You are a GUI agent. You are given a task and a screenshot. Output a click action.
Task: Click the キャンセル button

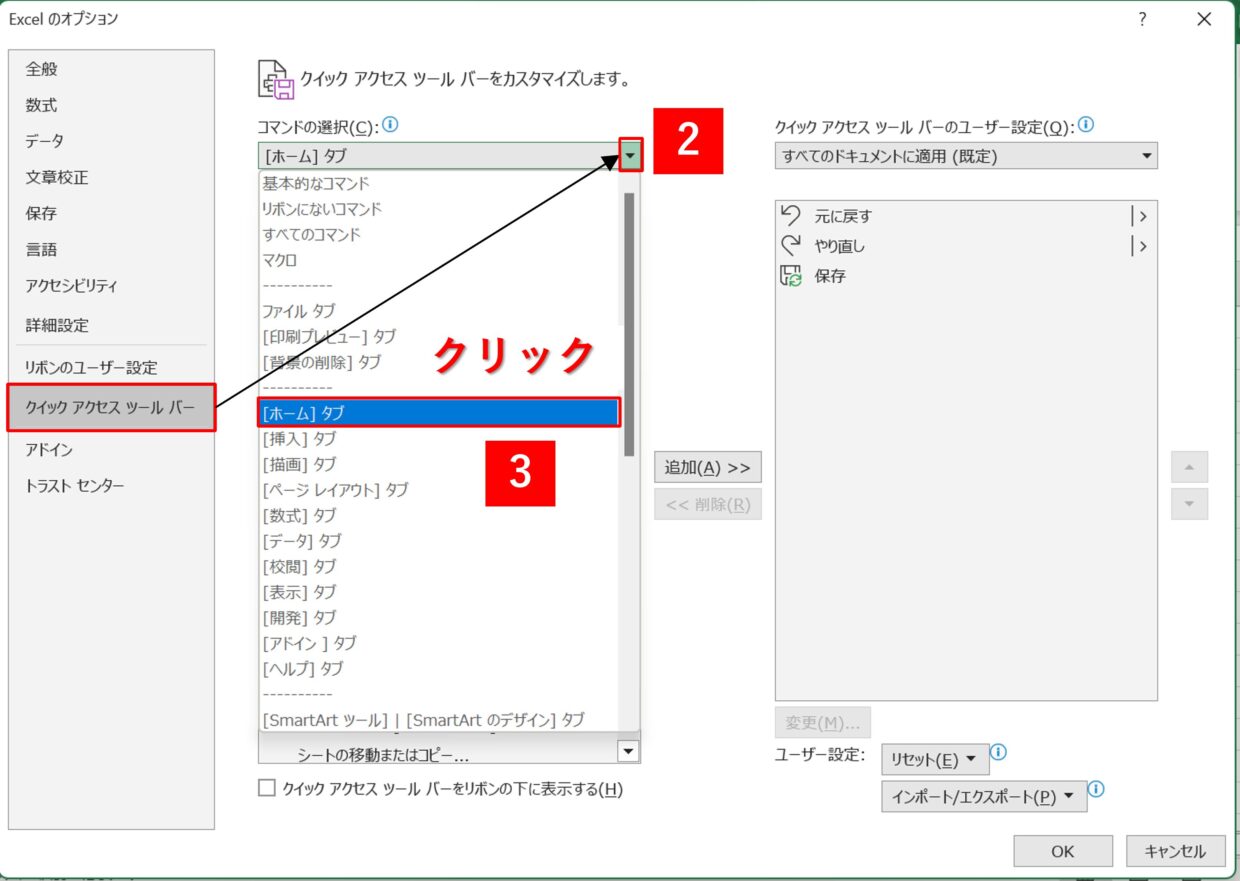pyautogui.click(x=1175, y=851)
